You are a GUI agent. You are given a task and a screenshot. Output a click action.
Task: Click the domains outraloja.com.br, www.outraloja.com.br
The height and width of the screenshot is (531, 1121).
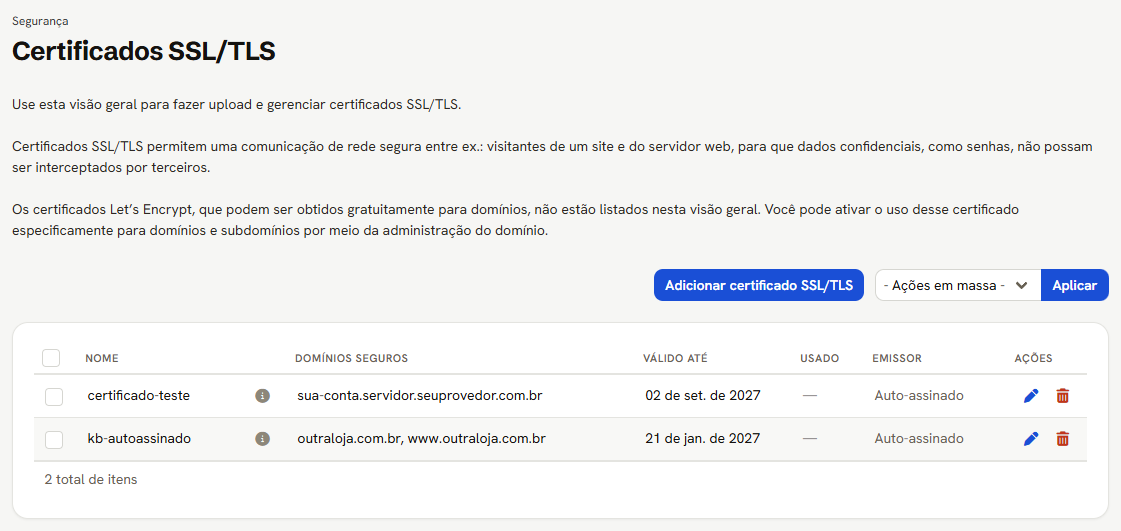click(x=421, y=438)
